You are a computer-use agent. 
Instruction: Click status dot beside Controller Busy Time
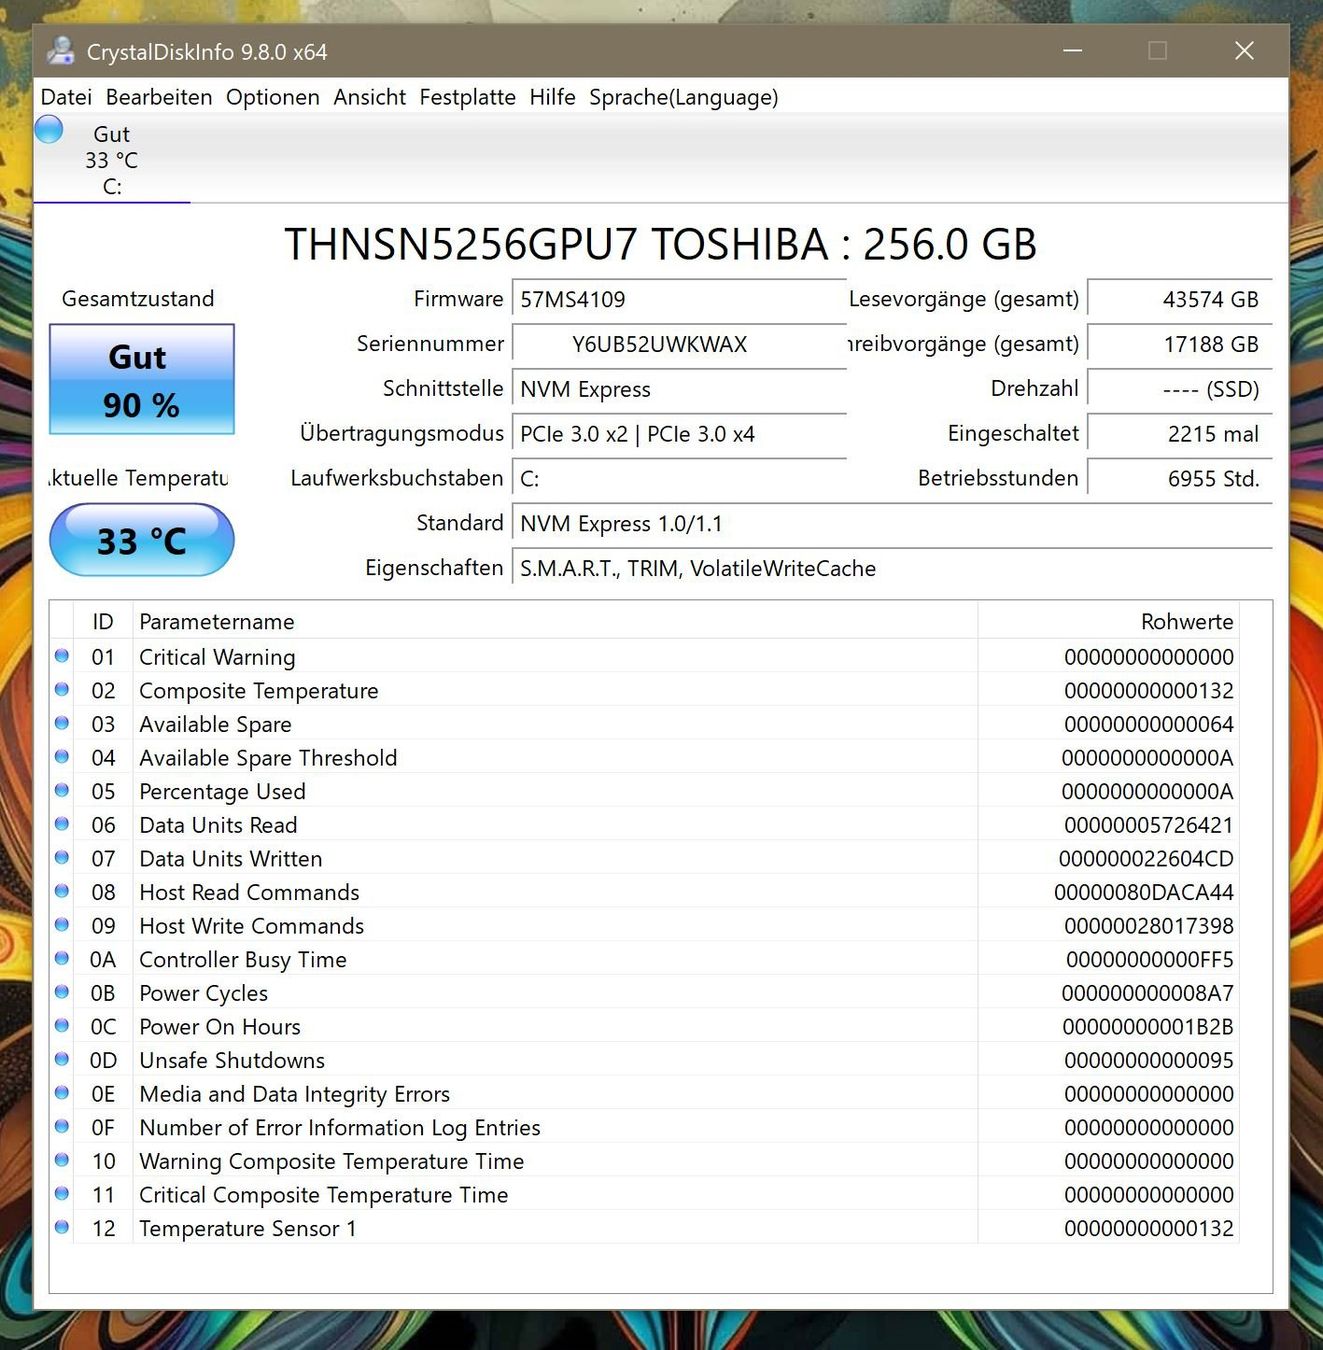[x=62, y=958]
